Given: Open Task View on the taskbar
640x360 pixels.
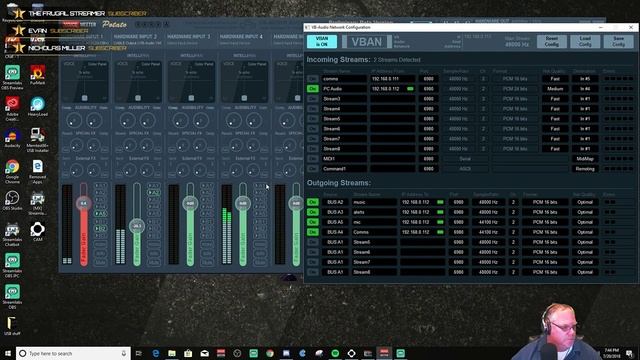Looking at the screenshot, I should coord(139,353).
